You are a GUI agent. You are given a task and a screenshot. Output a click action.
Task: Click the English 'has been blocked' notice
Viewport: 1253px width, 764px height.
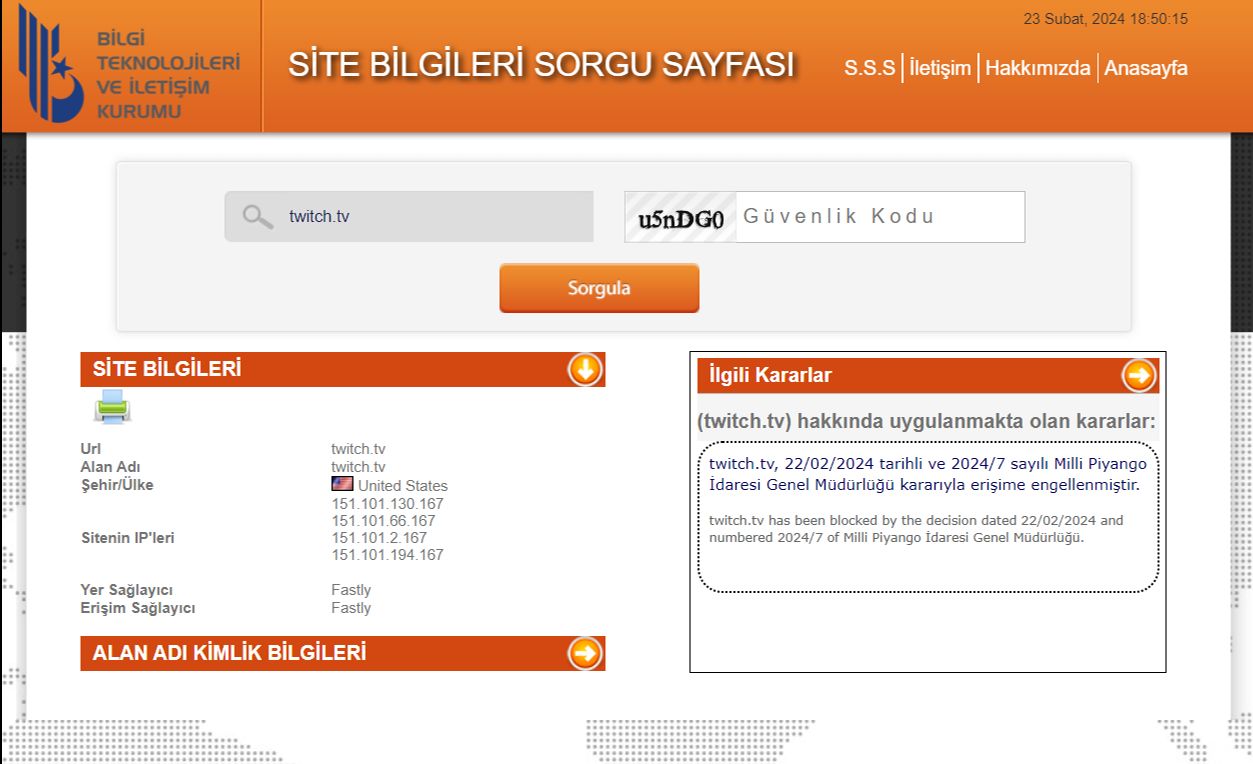[915, 529]
